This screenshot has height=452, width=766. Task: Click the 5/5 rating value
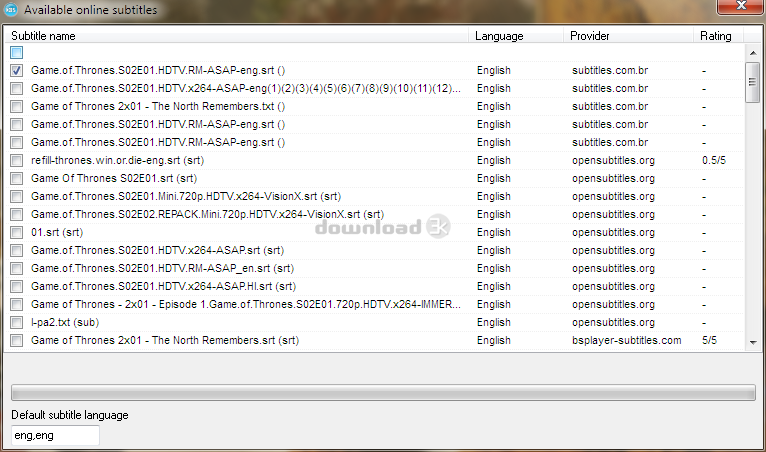point(709,341)
